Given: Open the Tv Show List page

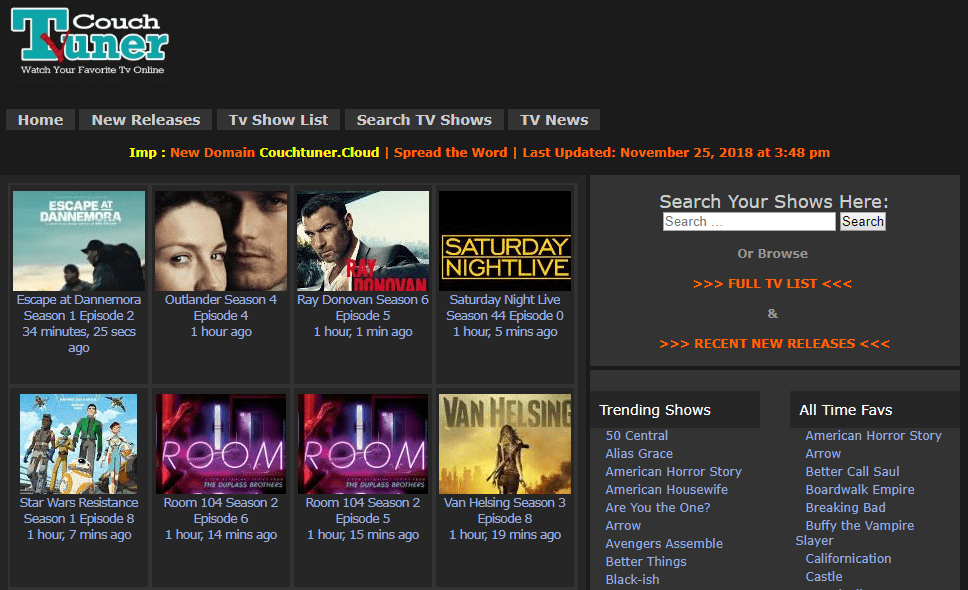Looking at the screenshot, I should click(278, 119).
